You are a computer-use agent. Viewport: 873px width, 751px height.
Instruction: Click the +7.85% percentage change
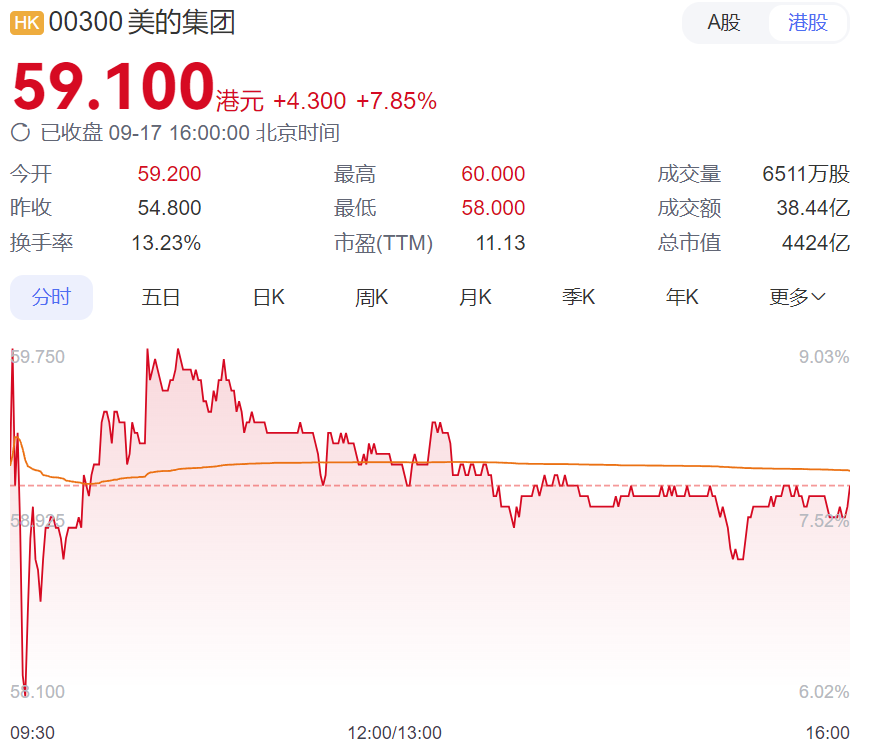[396, 101]
